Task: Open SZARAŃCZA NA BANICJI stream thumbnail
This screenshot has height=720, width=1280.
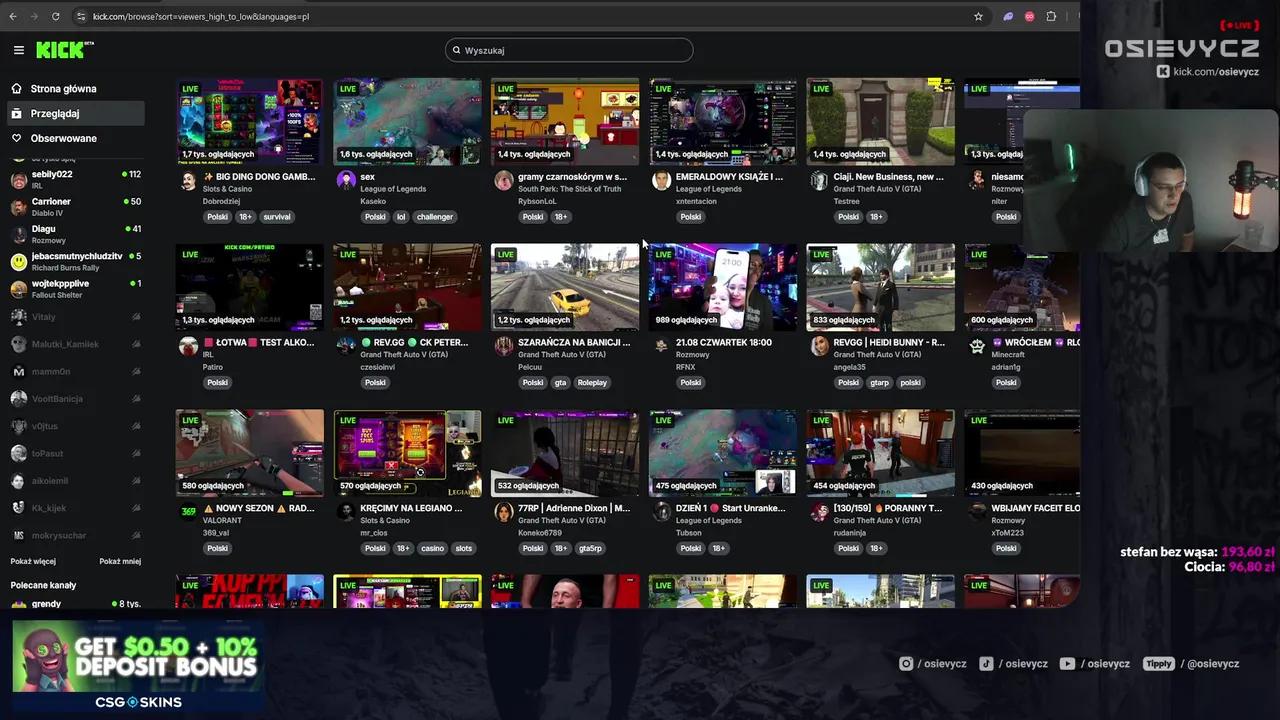Action: point(565,287)
